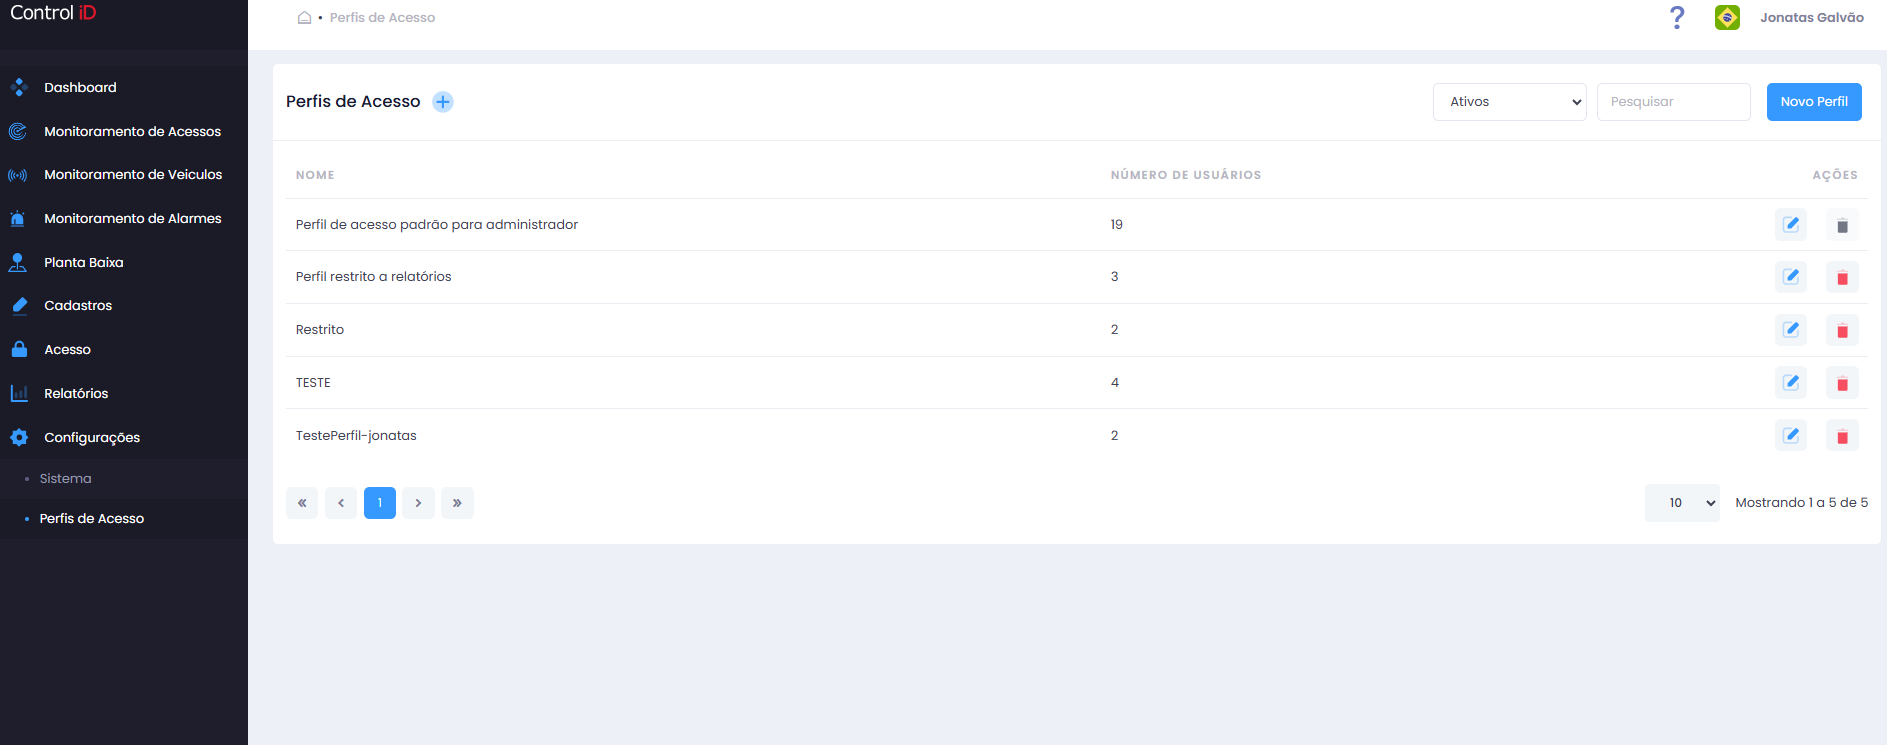The width and height of the screenshot is (1887, 745).
Task: Open user menu Jonatas Galvão
Action: [1811, 18]
